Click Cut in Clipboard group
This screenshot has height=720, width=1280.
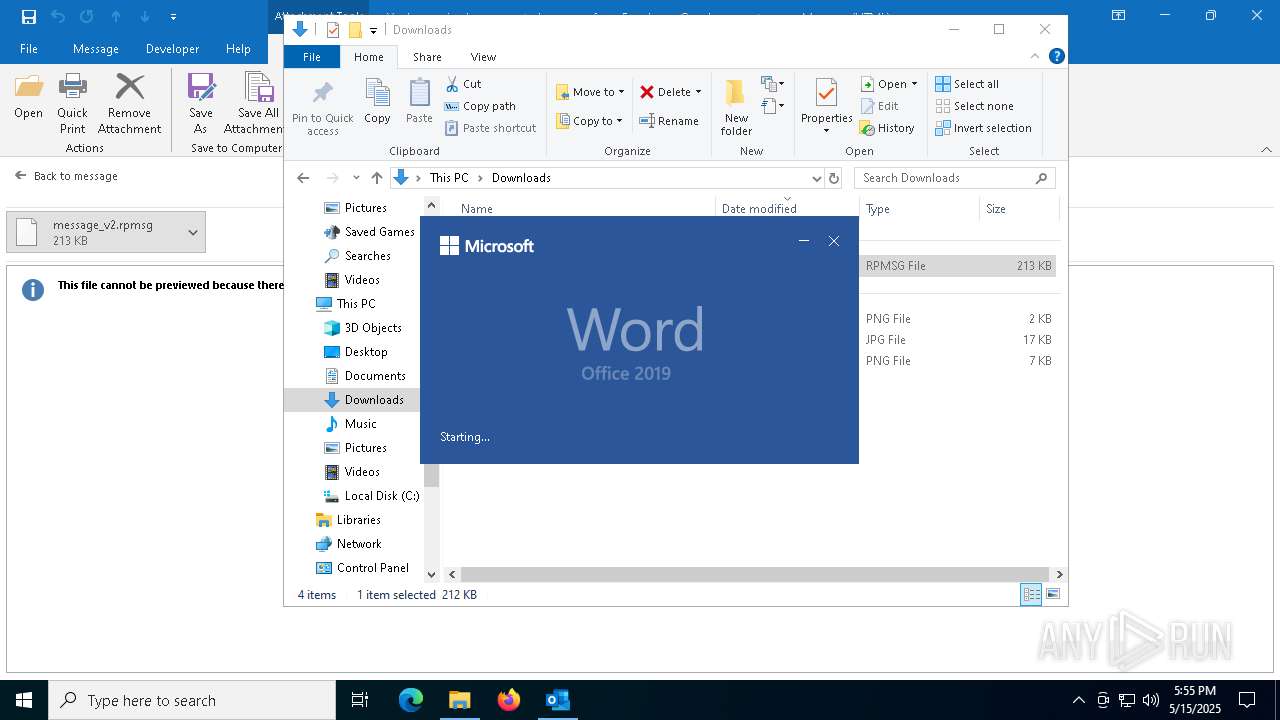(463, 84)
